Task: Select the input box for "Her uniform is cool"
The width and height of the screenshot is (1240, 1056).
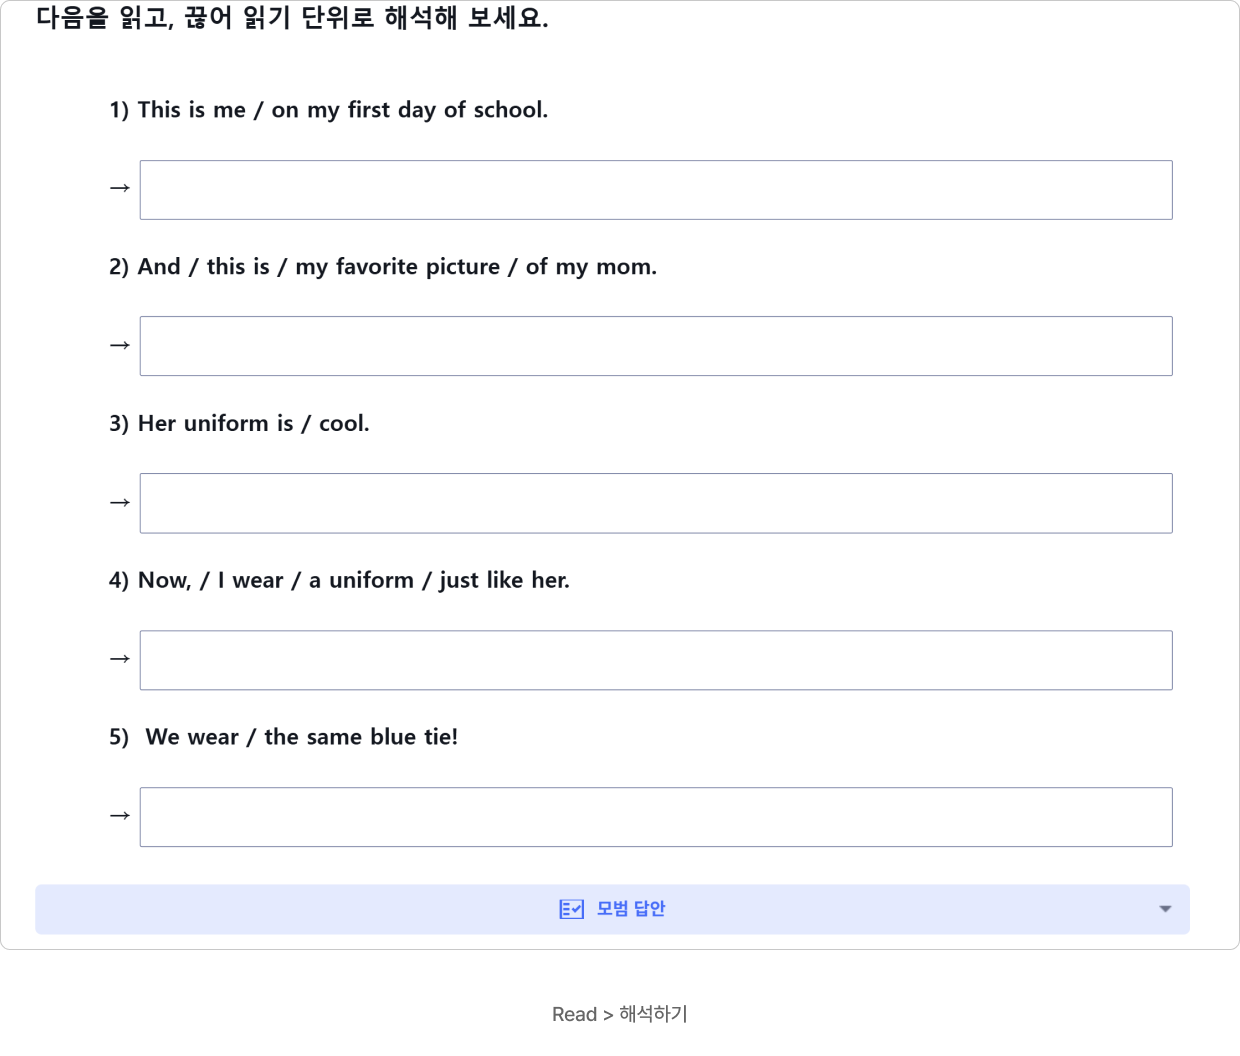Action: tap(656, 503)
